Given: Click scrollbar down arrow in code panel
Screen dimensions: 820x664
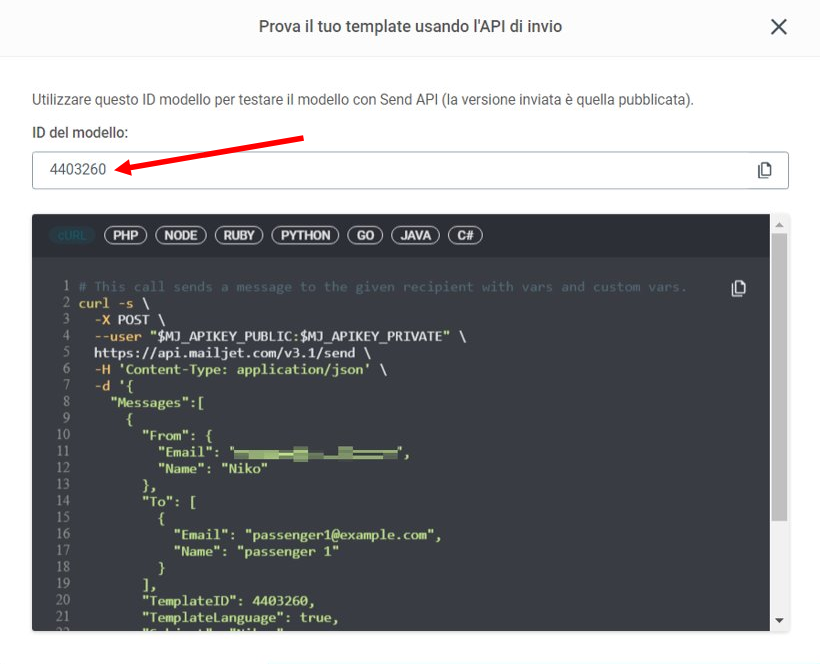Looking at the screenshot, I should coord(779,621).
